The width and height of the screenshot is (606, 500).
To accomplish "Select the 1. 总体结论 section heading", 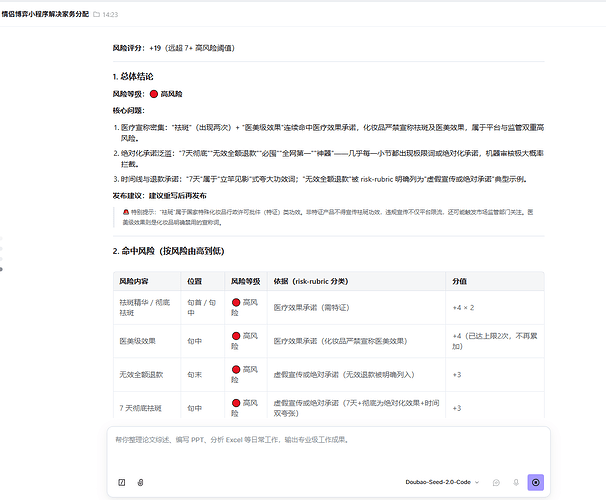I will click(133, 77).
